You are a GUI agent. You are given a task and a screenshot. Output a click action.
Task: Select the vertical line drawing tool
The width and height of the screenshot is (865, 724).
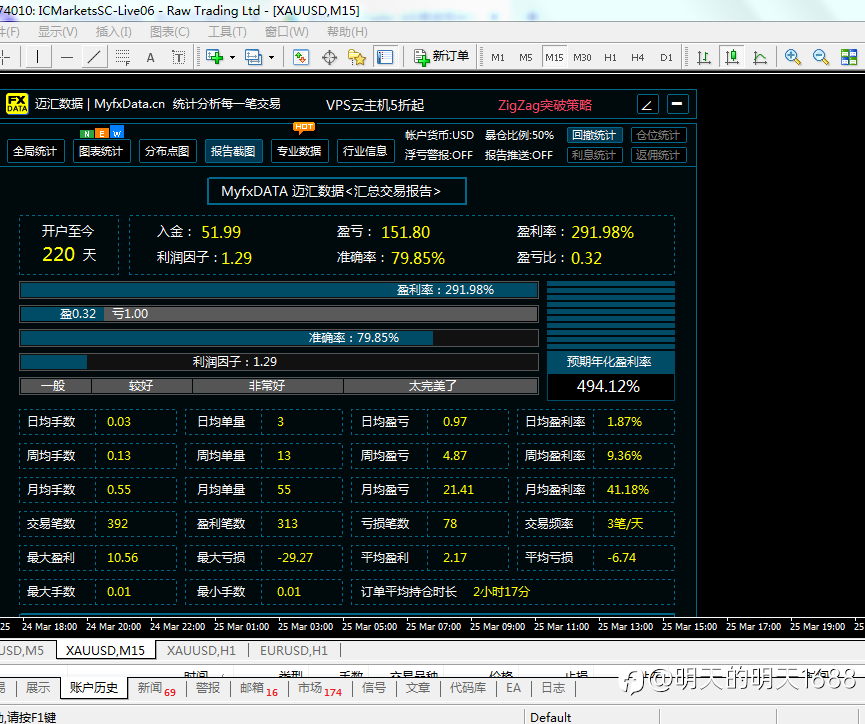point(38,57)
